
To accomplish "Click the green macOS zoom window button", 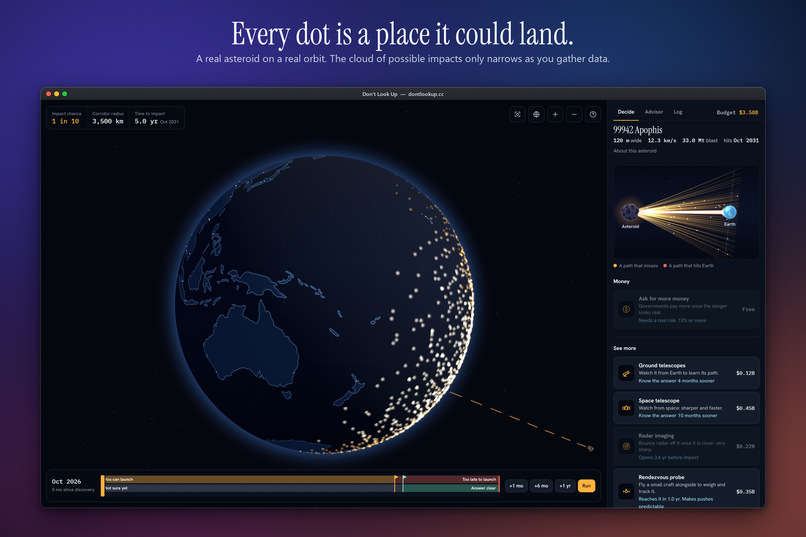I will coord(65,94).
